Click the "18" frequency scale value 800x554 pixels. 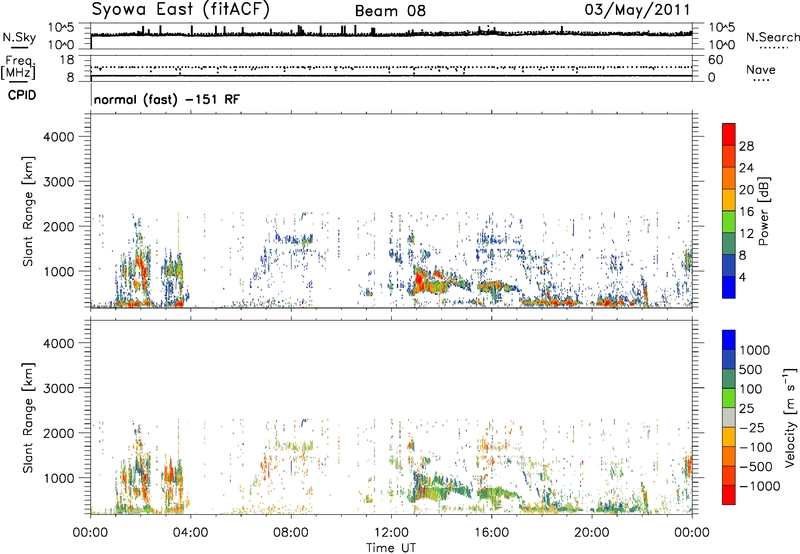(x=67, y=60)
